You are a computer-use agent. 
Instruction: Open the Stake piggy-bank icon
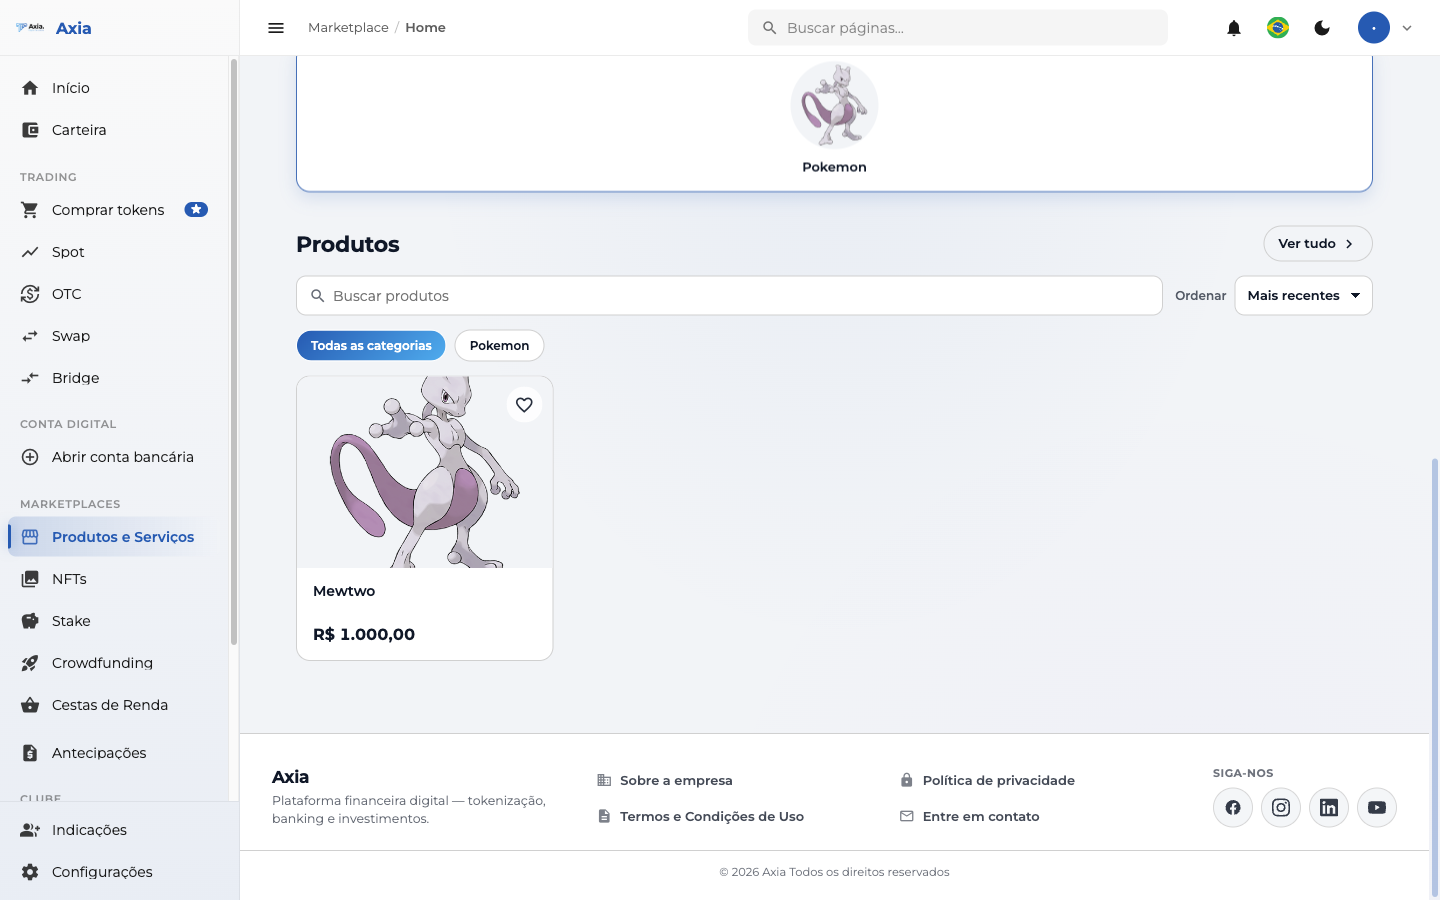30,621
